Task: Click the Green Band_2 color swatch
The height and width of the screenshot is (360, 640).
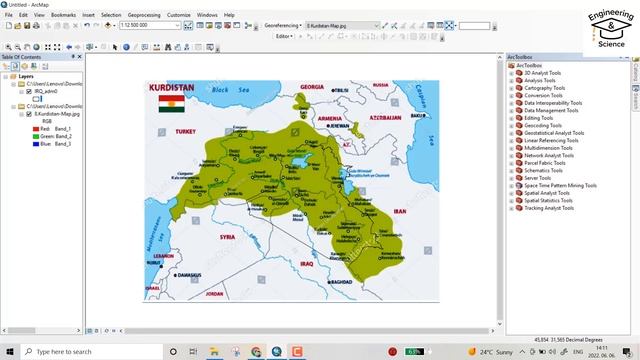Action: 36,136
